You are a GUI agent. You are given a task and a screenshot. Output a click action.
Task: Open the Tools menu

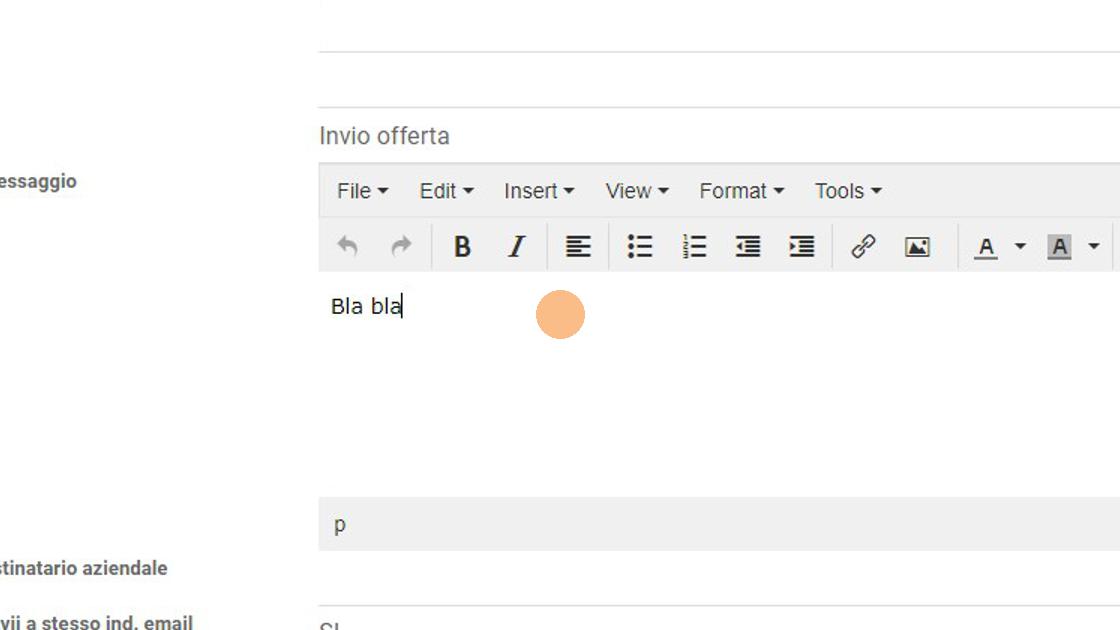(848, 191)
